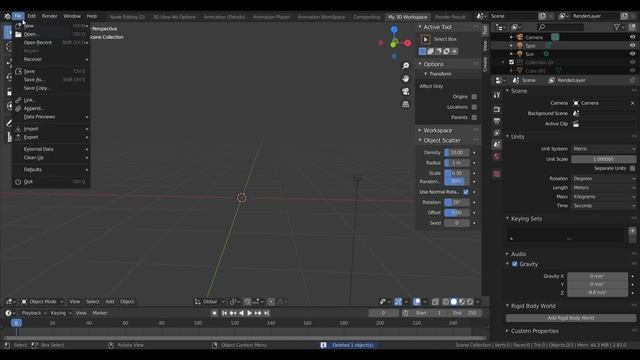
Task: Click Add Rigid Body World button
Action: (x=571, y=318)
